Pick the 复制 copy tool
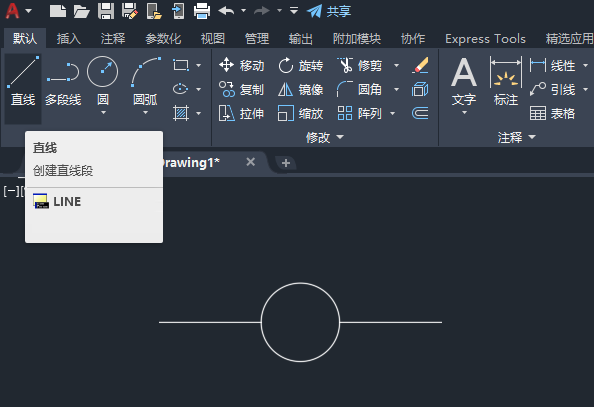Image resolution: width=594 pixels, height=407 pixels. coord(242,90)
